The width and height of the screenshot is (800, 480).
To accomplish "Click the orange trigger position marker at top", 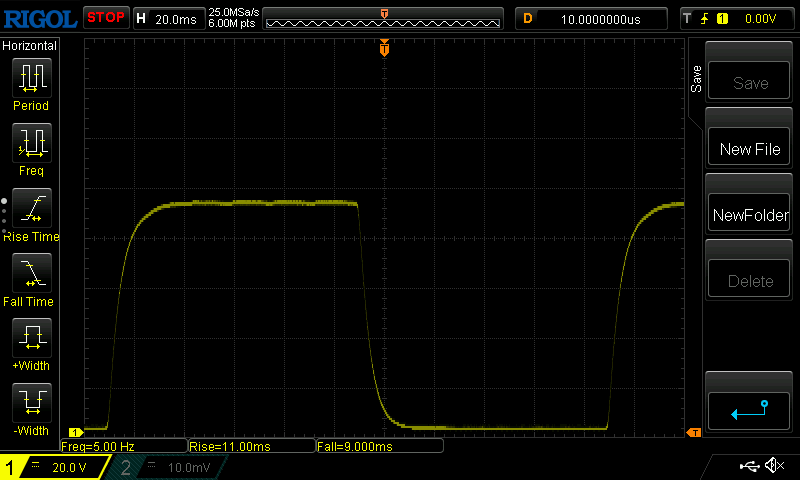I will point(384,48).
